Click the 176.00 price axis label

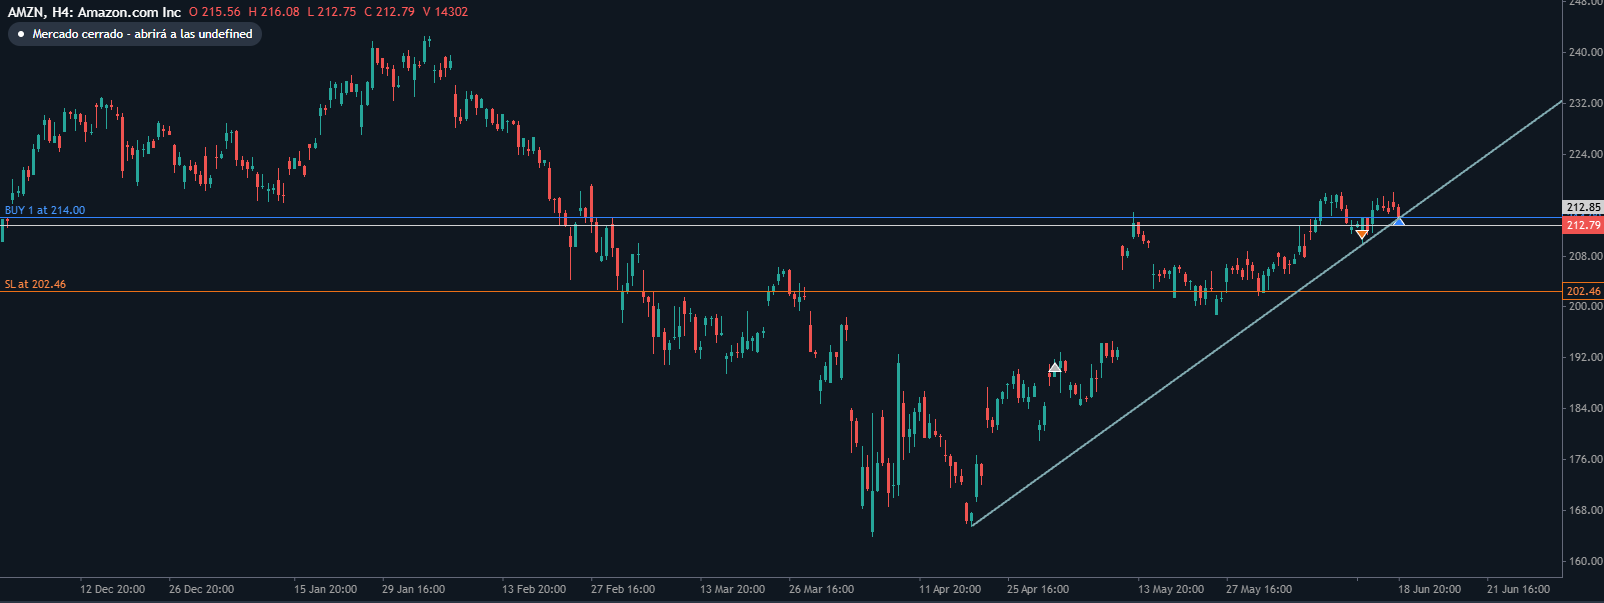coord(1585,459)
